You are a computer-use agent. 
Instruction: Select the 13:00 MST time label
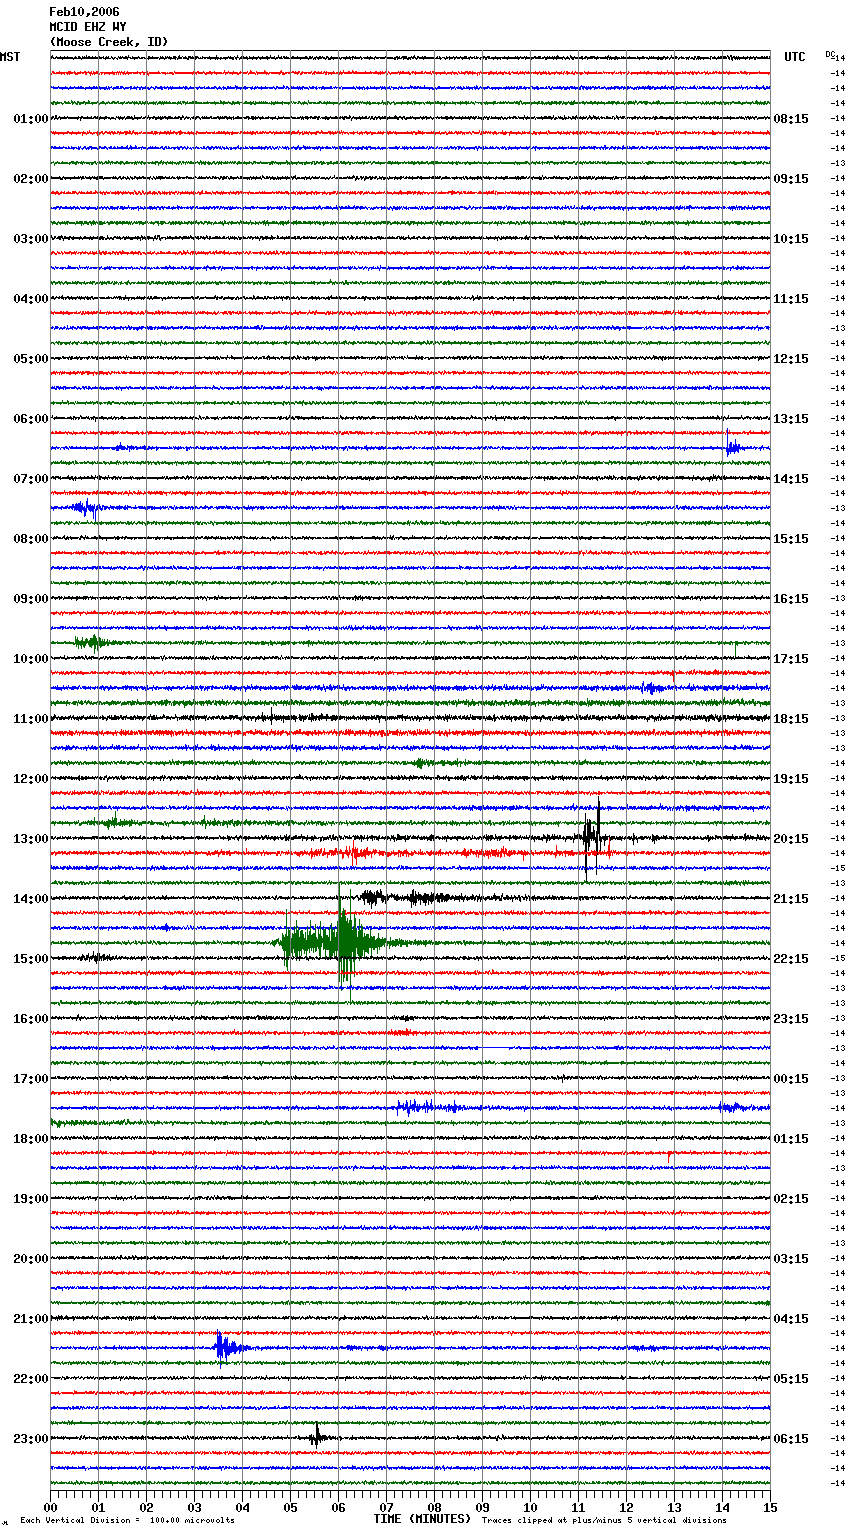31,839
